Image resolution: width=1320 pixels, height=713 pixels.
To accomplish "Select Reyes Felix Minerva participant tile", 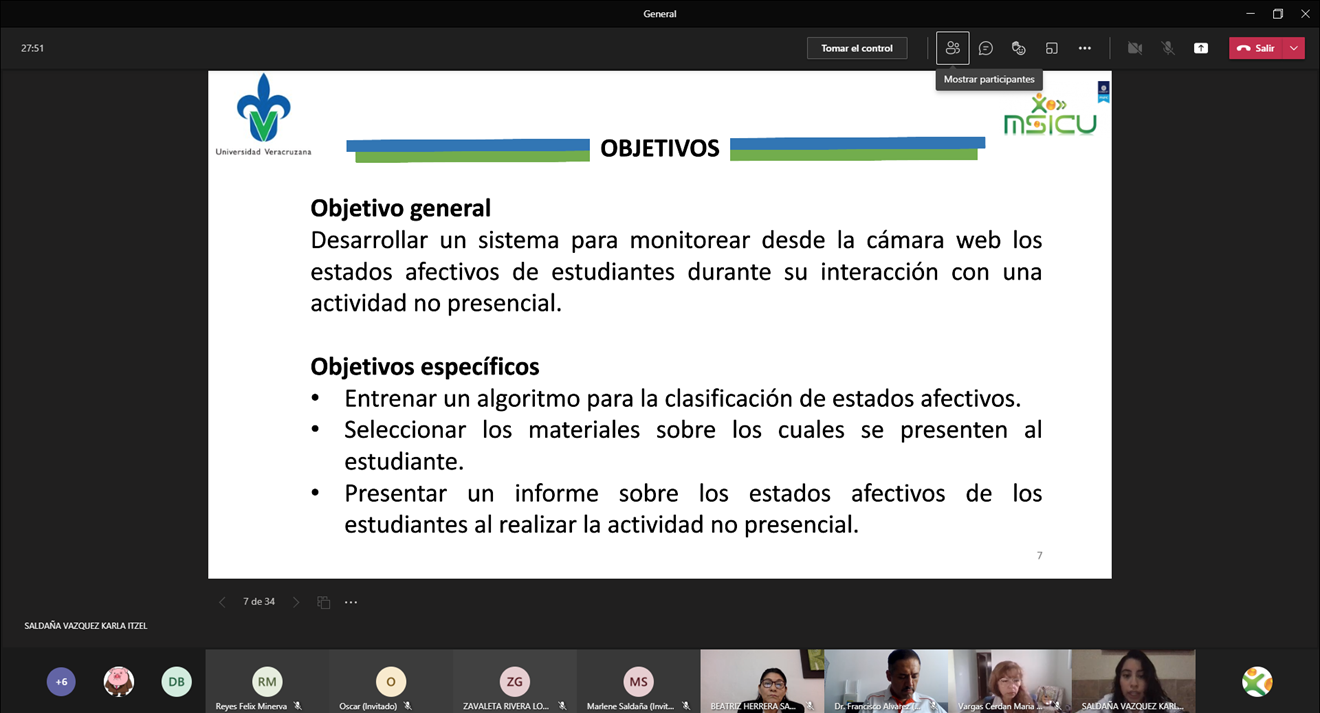I will (267, 682).
